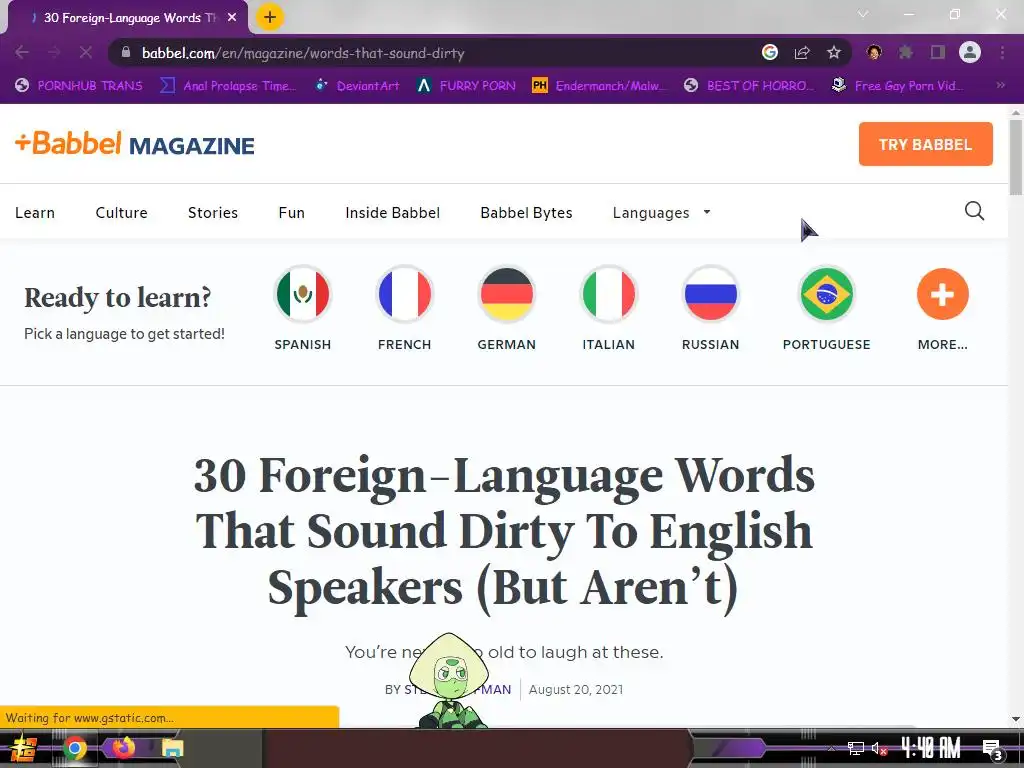This screenshot has height=768, width=1024.
Task: Open the BEST OF HORRO... bookmark
Action: click(749, 86)
